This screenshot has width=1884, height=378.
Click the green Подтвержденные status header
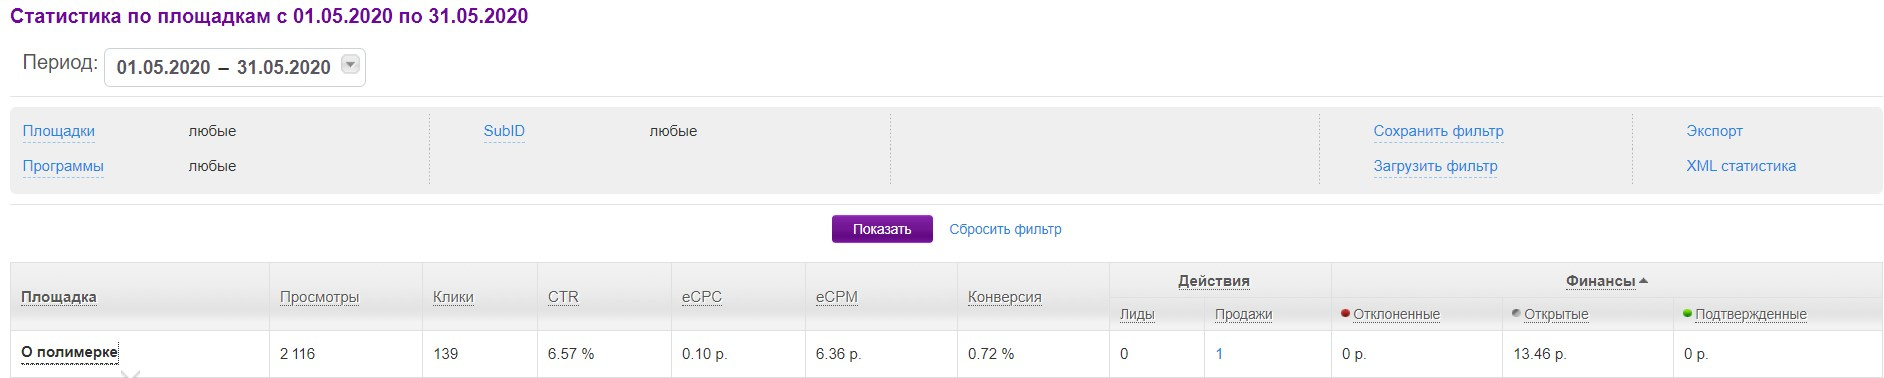(1745, 314)
